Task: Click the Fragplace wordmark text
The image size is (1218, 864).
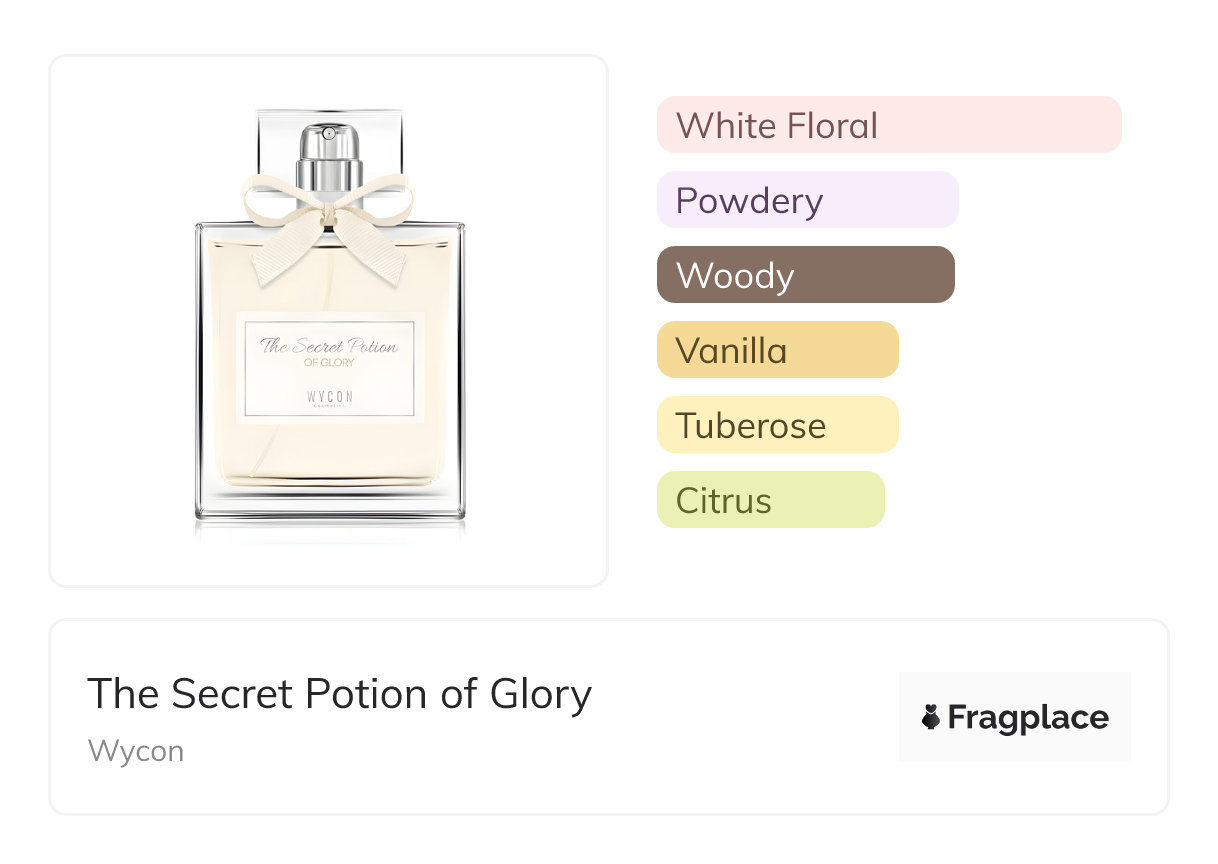Action: 1028,717
